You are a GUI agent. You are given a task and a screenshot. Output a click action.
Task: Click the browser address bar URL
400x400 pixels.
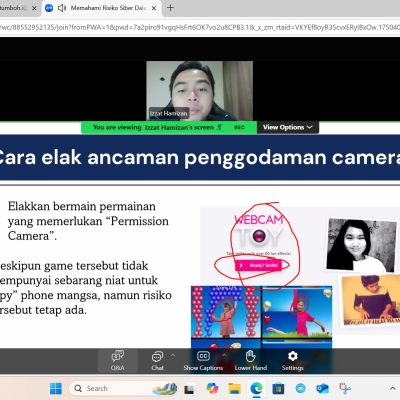pyautogui.click(x=200, y=28)
